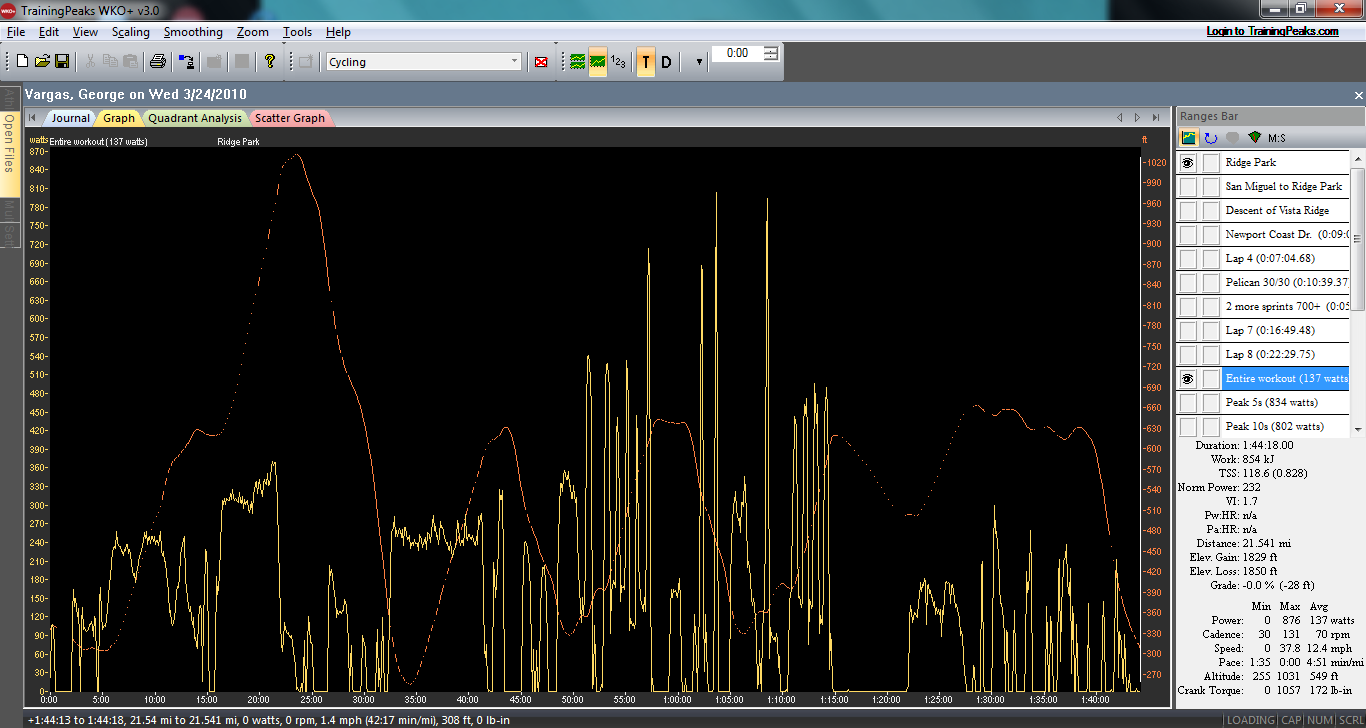
Task: Open the Cycling sport type dropdown
Action: point(515,62)
